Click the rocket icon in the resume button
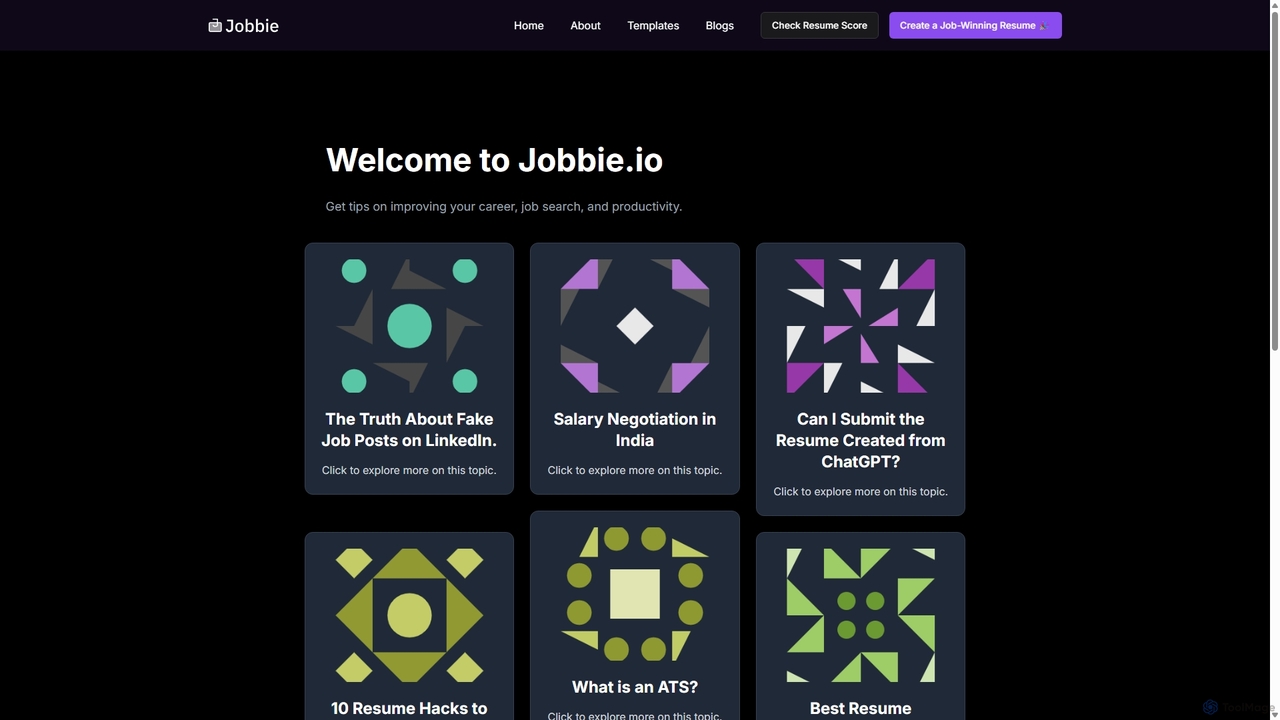This screenshot has width=1280, height=720. [x=1044, y=26]
